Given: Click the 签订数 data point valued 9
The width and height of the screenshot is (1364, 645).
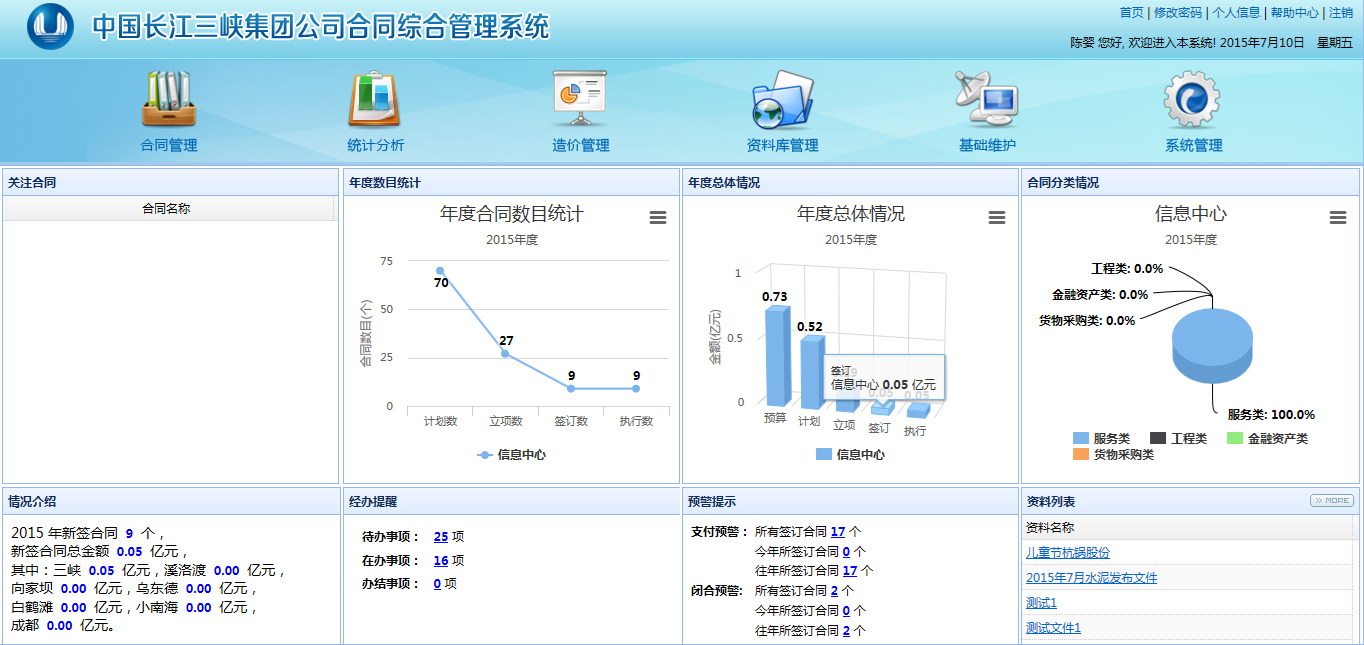Looking at the screenshot, I should point(571,388).
